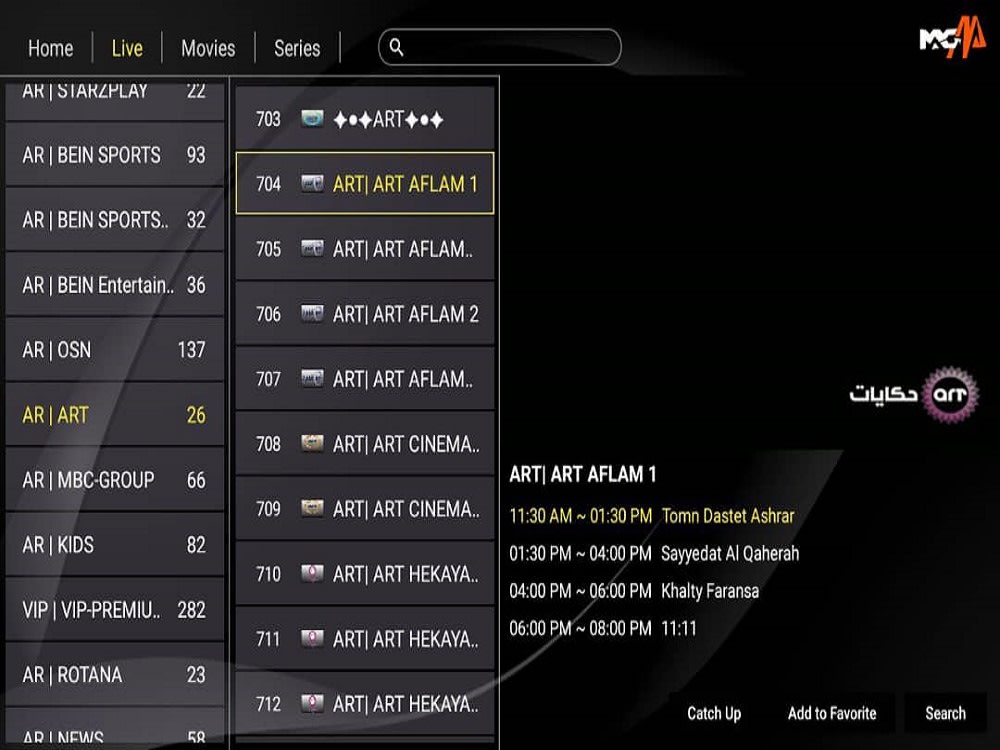Click the icon next to ART AFLAM 2

coord(312,314)
